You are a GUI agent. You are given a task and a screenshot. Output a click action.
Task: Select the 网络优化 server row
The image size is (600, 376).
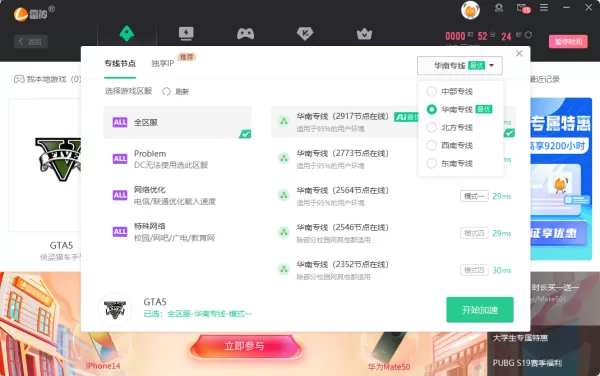[178, 195]
